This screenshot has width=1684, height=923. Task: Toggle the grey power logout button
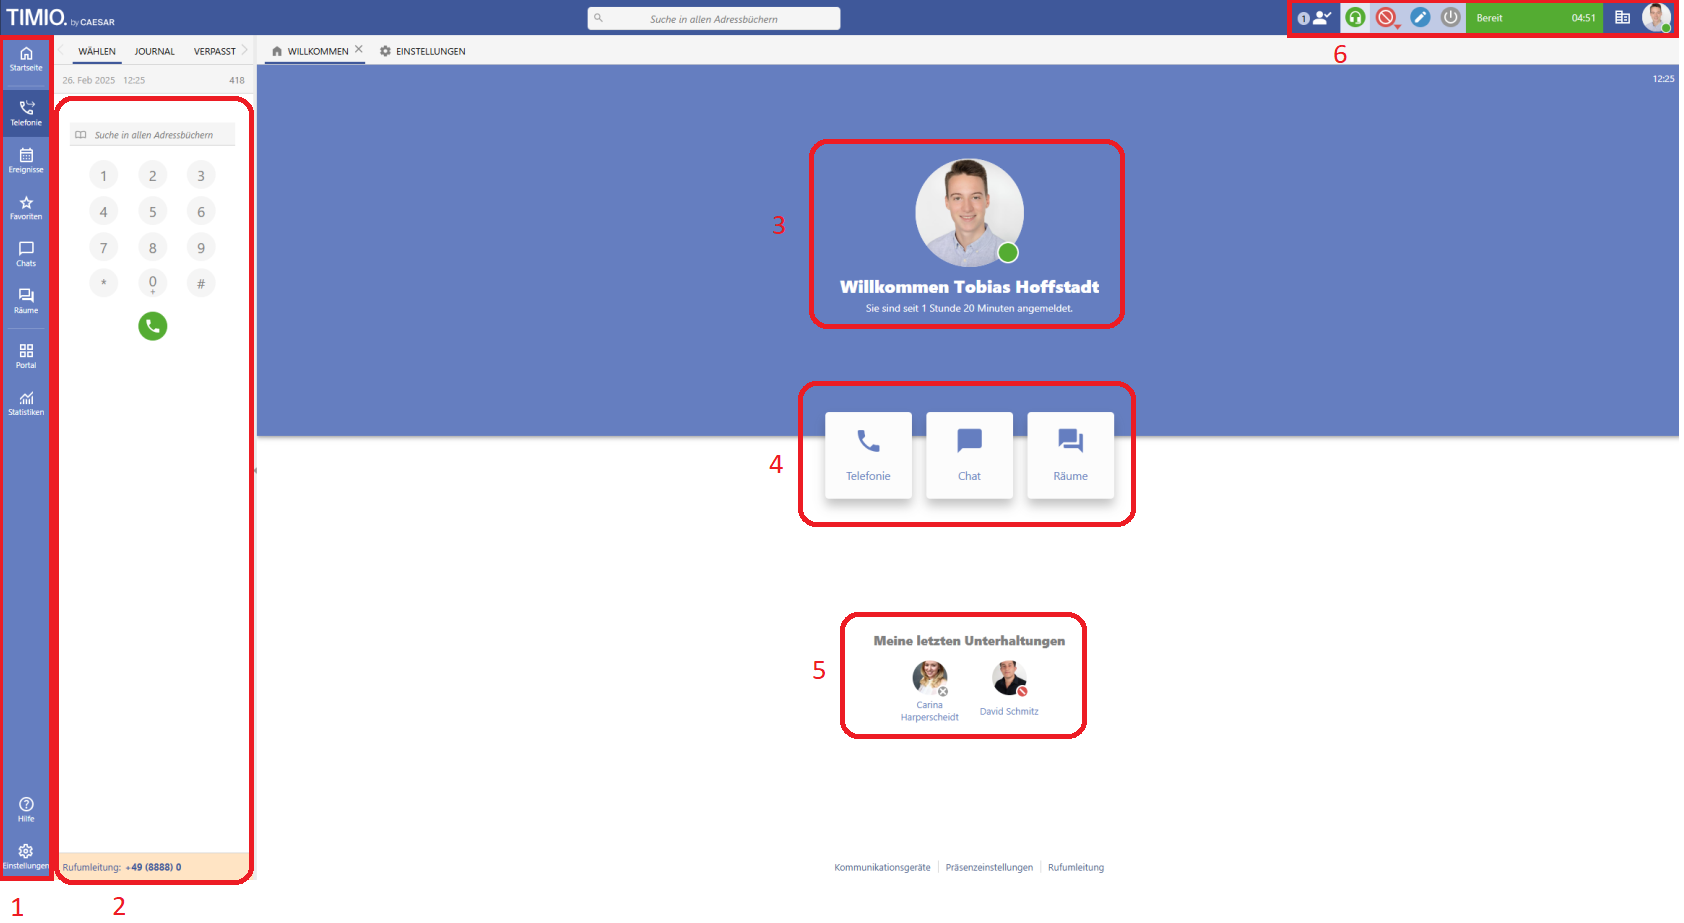pyautogui.click(x=1451, y=17)
